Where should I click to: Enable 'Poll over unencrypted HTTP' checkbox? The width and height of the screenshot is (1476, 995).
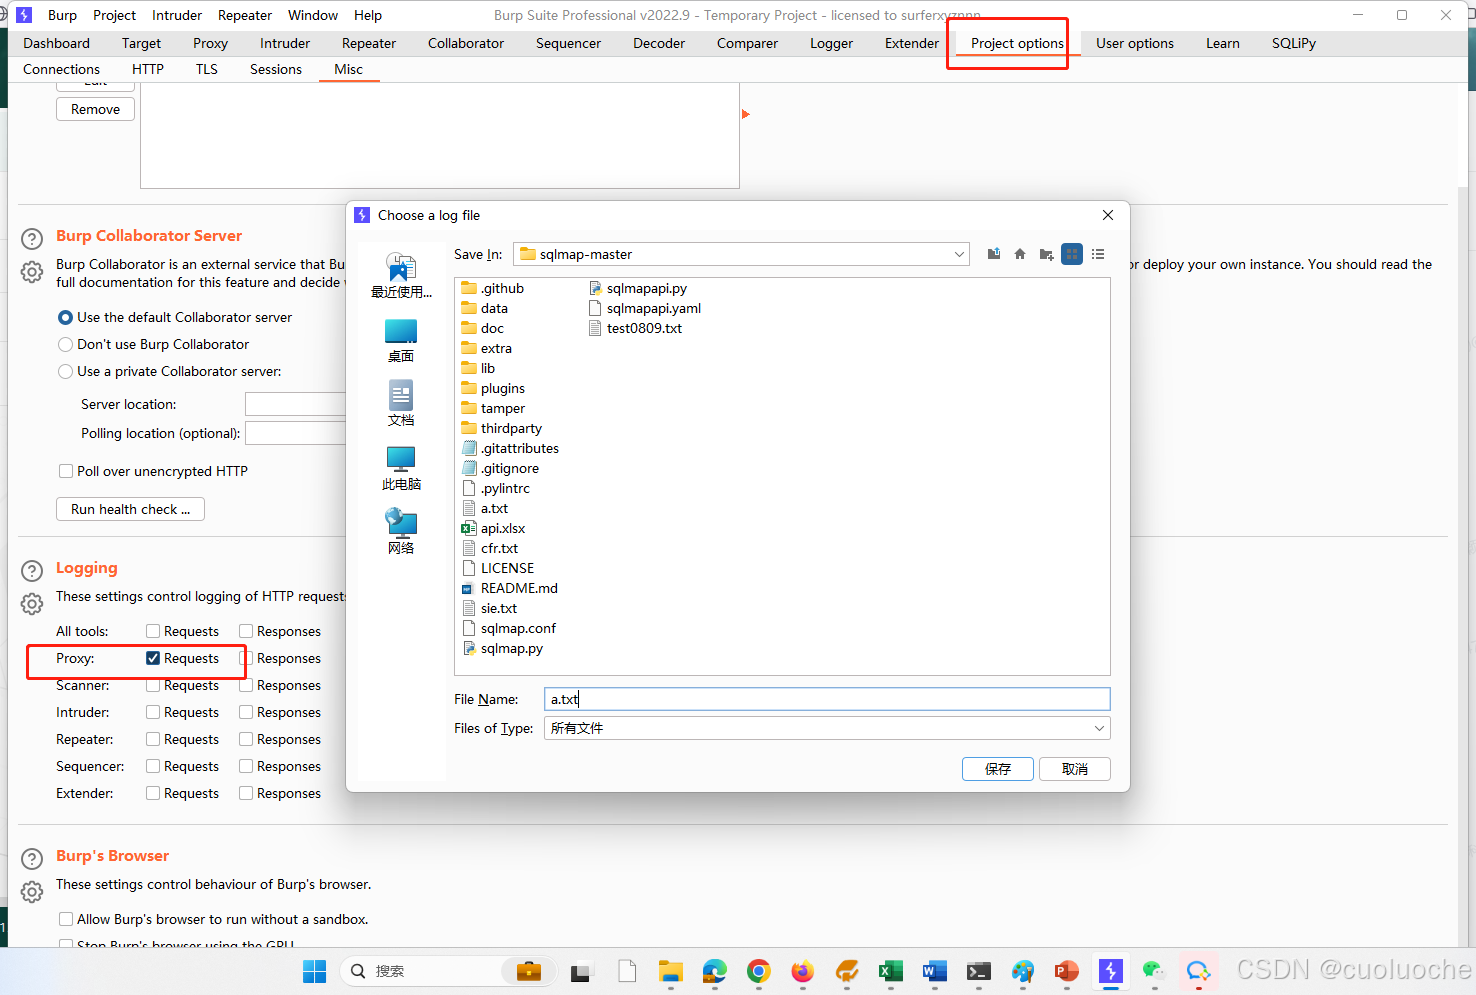coord(66,471)
